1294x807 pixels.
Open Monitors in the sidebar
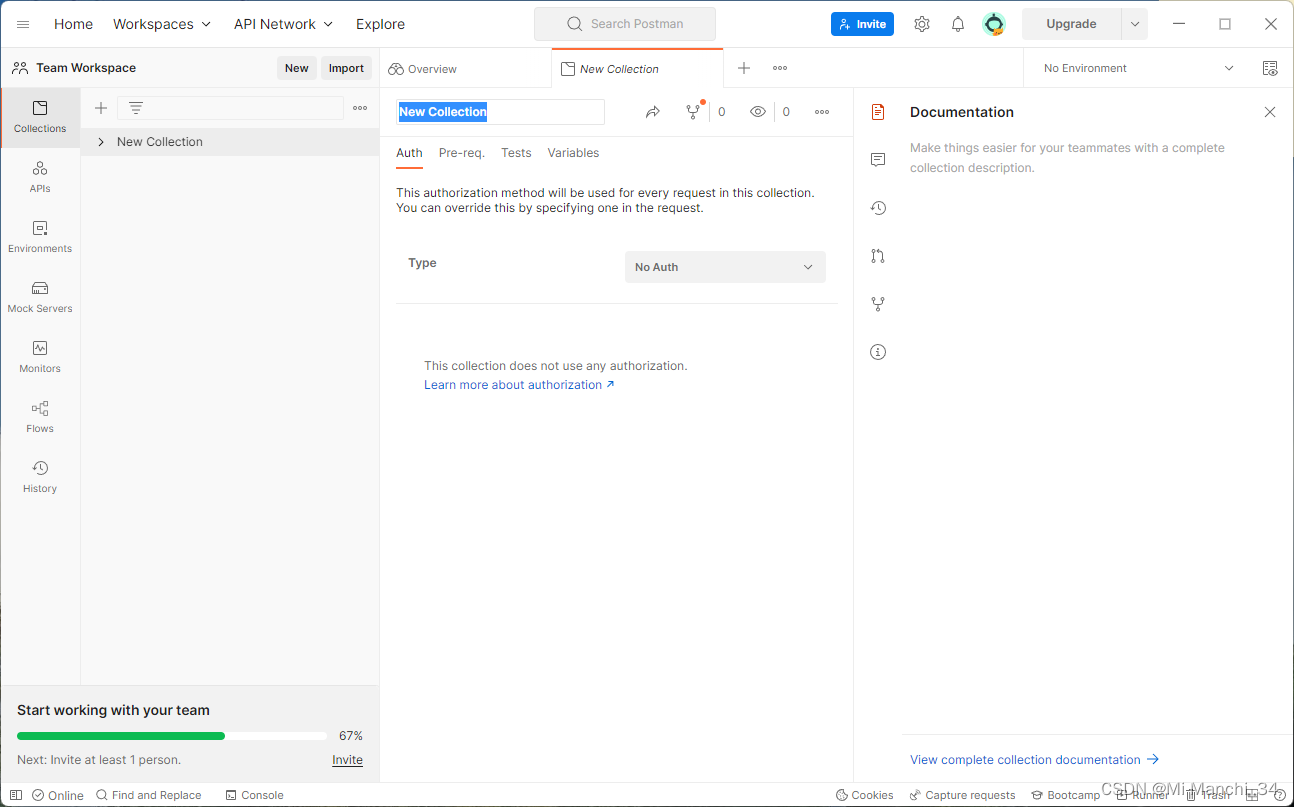click(x=40, y=357)
